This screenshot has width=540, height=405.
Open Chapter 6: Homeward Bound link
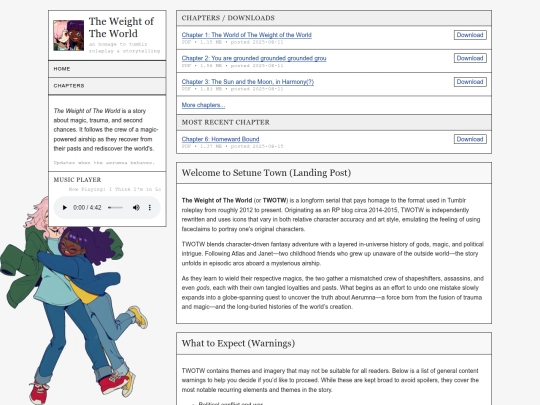[x=220, y=139]
